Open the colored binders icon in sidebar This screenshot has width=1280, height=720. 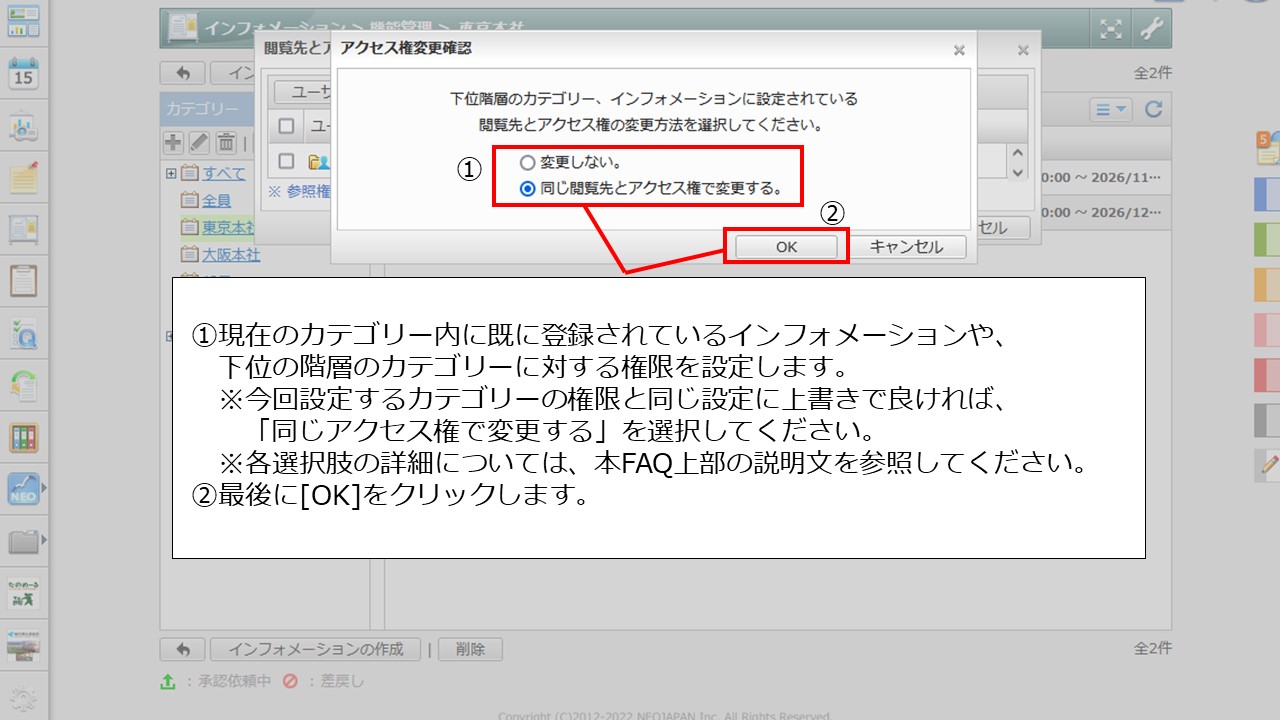(x=23, y=437)
